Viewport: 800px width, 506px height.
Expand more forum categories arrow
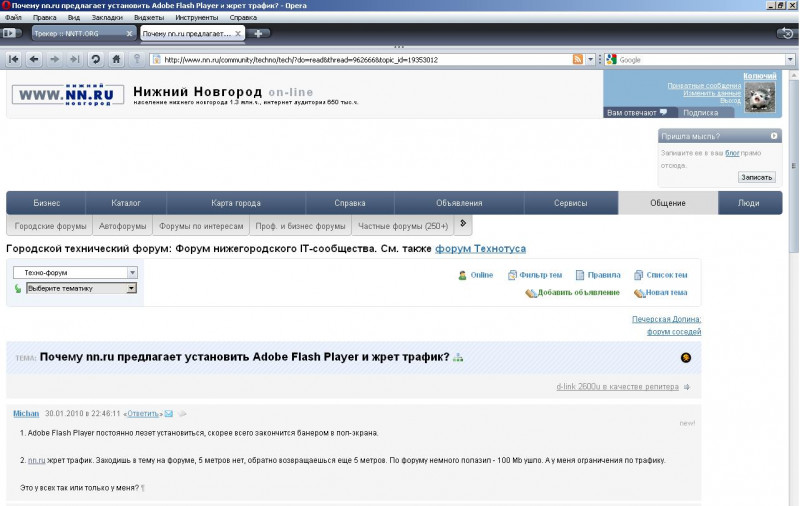[463, 223]
